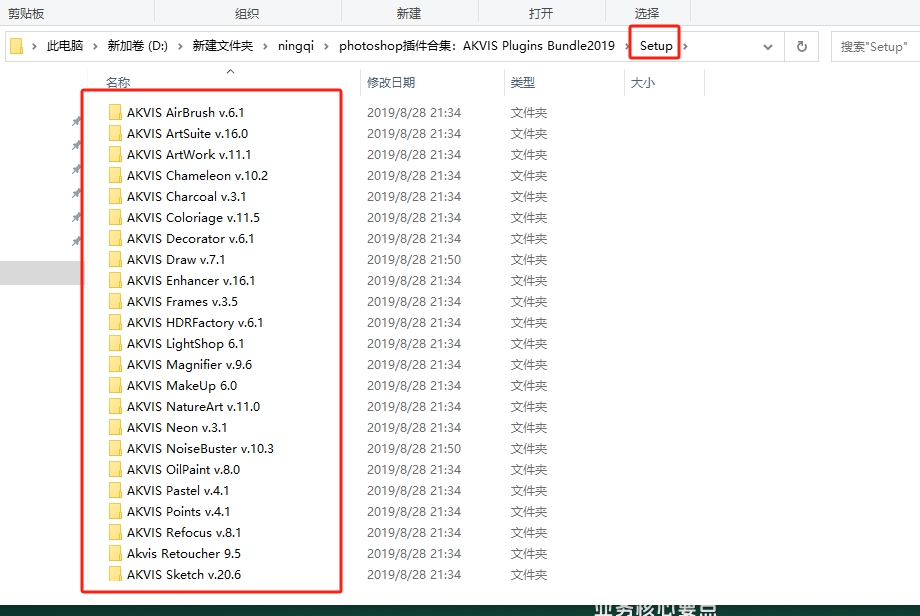The width and height of the screenshot is (920, 616).
Task: Select the AKVIS OilPaint v.8.0 folder icon
Action: pyautogui.click(x=115, y=469)
